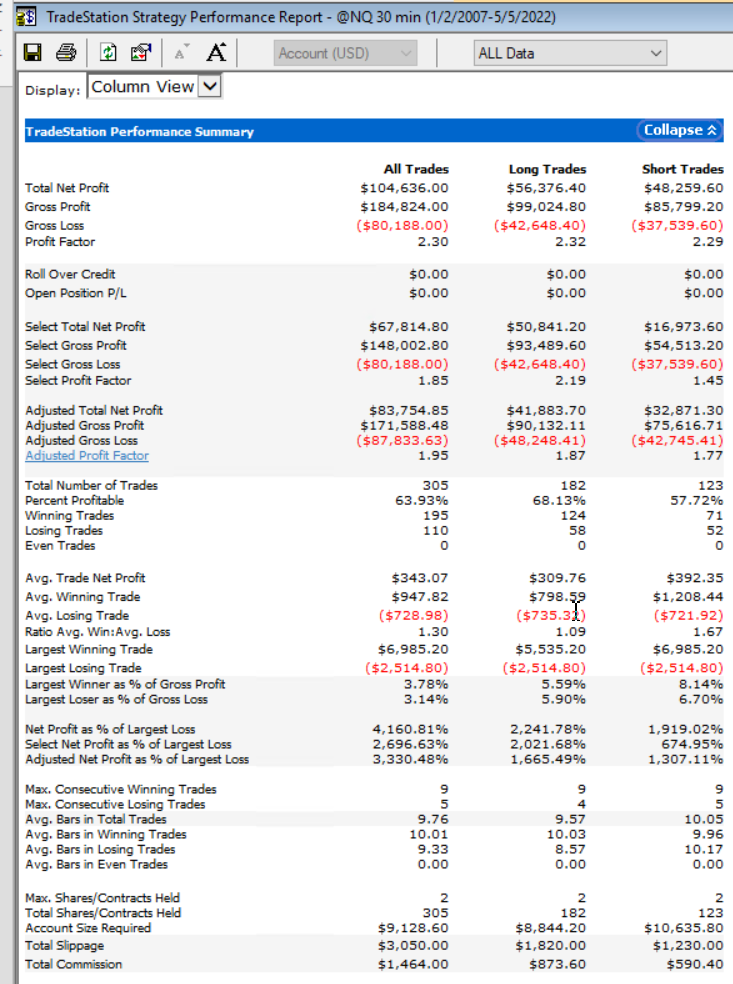The height and width of the screenshot is (984, 733).
Task: Select the Long Trades column header
Action: click(x=547, y=169)
